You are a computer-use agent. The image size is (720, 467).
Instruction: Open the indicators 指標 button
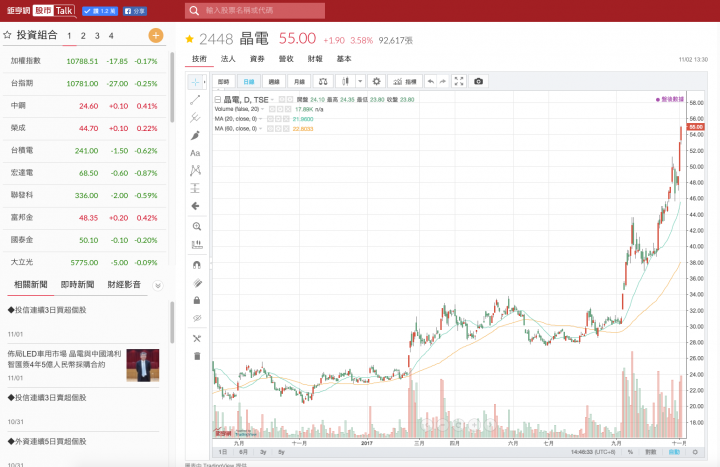[405, 81]
